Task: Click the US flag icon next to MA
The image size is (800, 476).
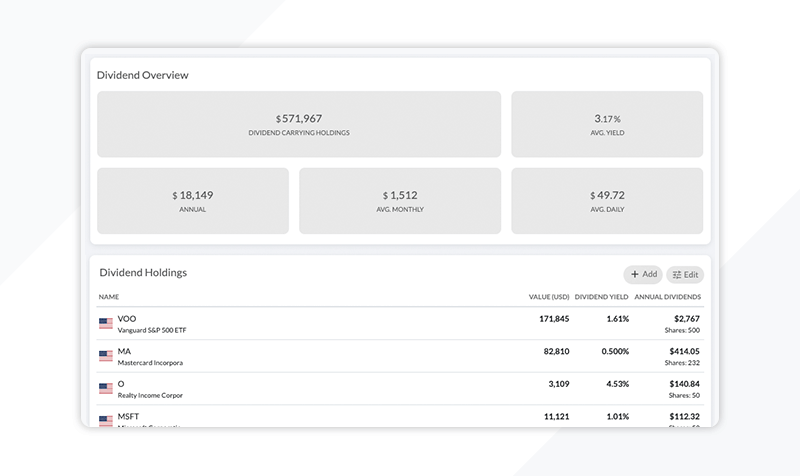Action: [x=106, y=356]
